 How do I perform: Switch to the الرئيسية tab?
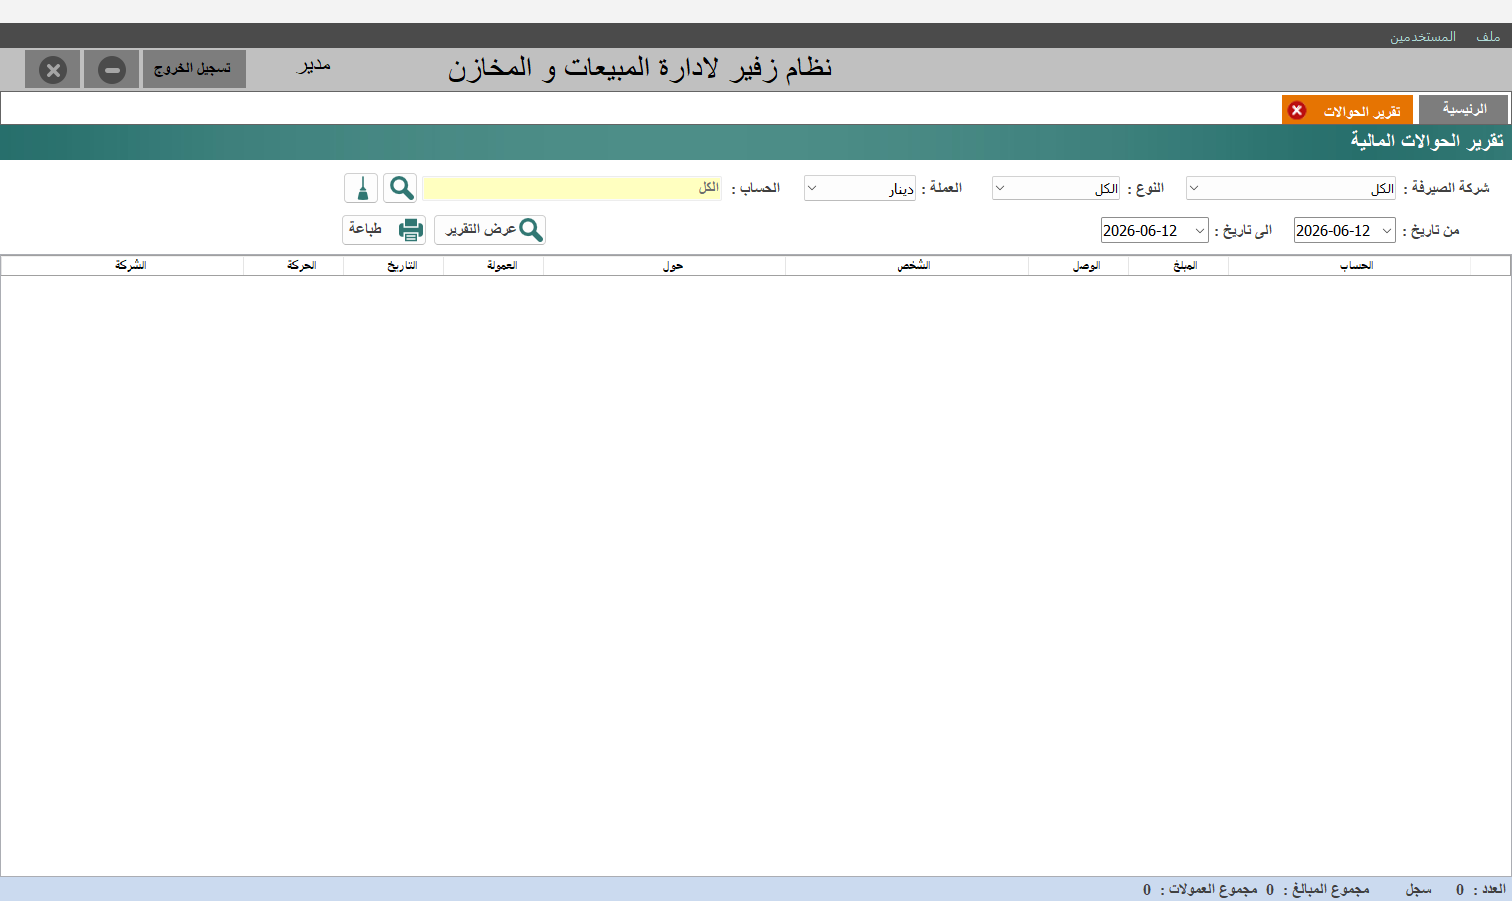tap(1464, 109)
